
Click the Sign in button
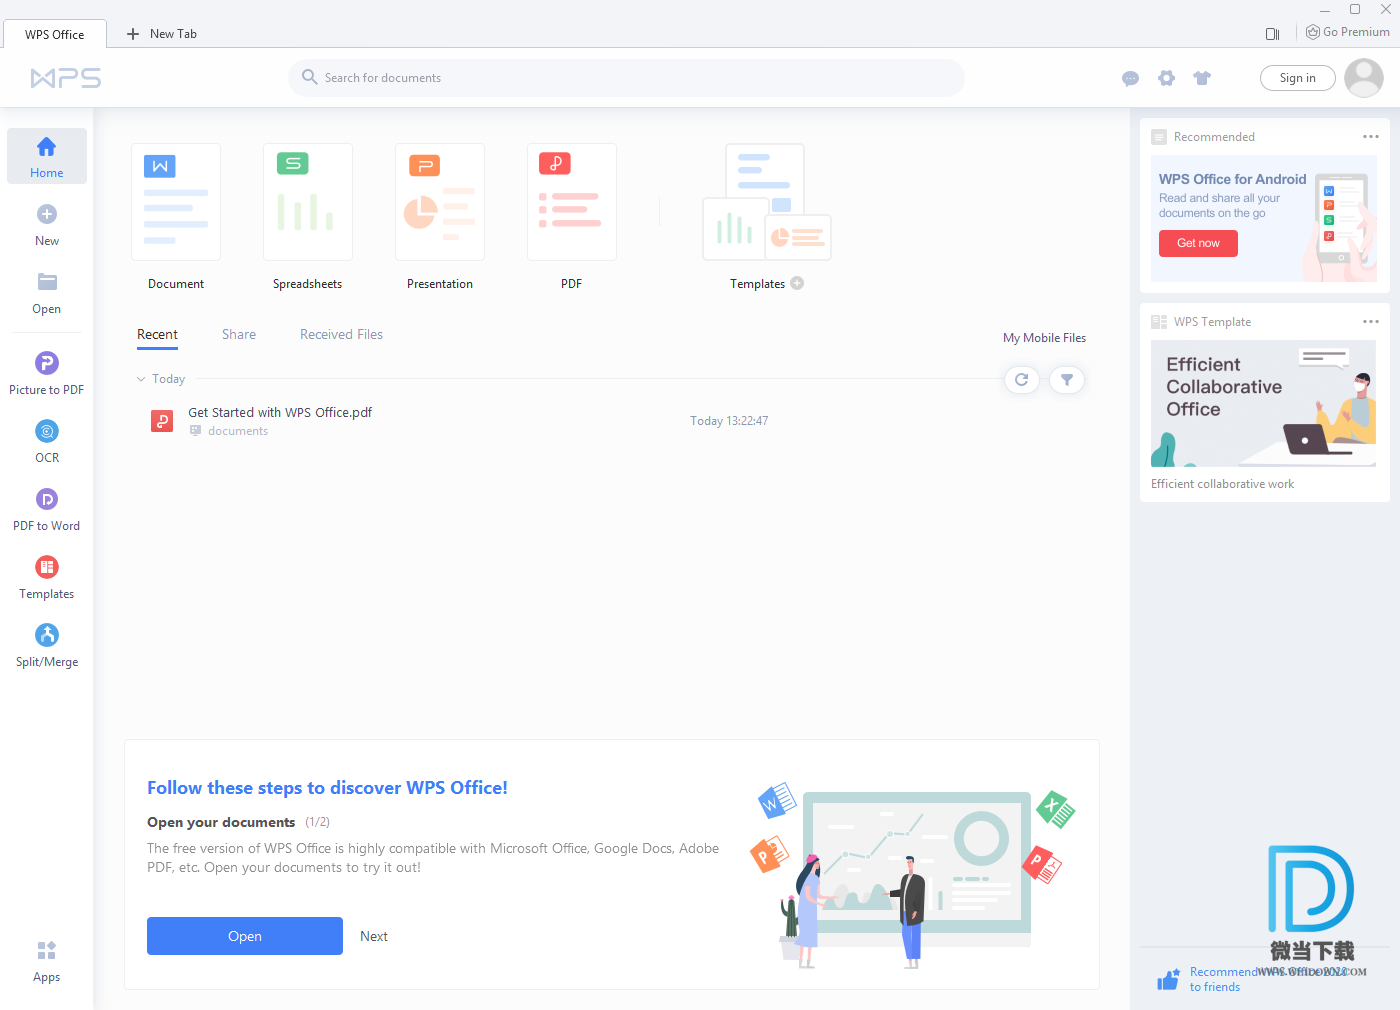coord(1298,78)
